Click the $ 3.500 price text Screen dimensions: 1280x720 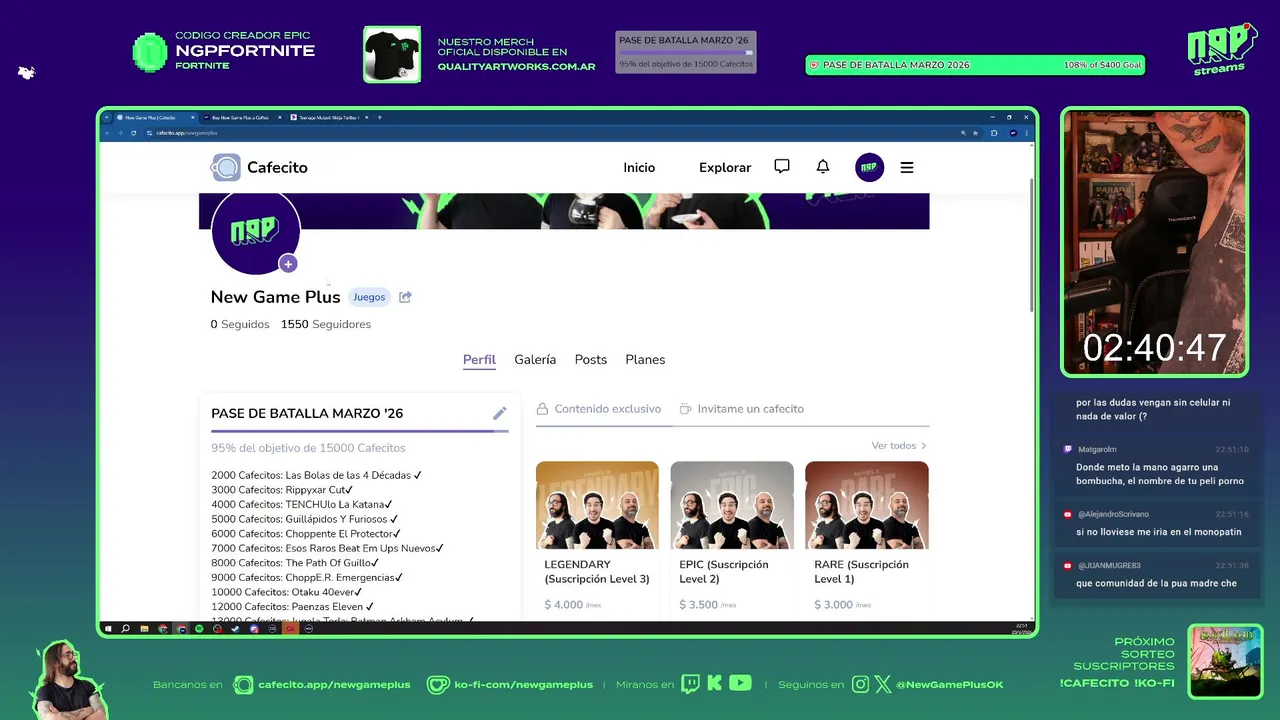tap(698, 605)
